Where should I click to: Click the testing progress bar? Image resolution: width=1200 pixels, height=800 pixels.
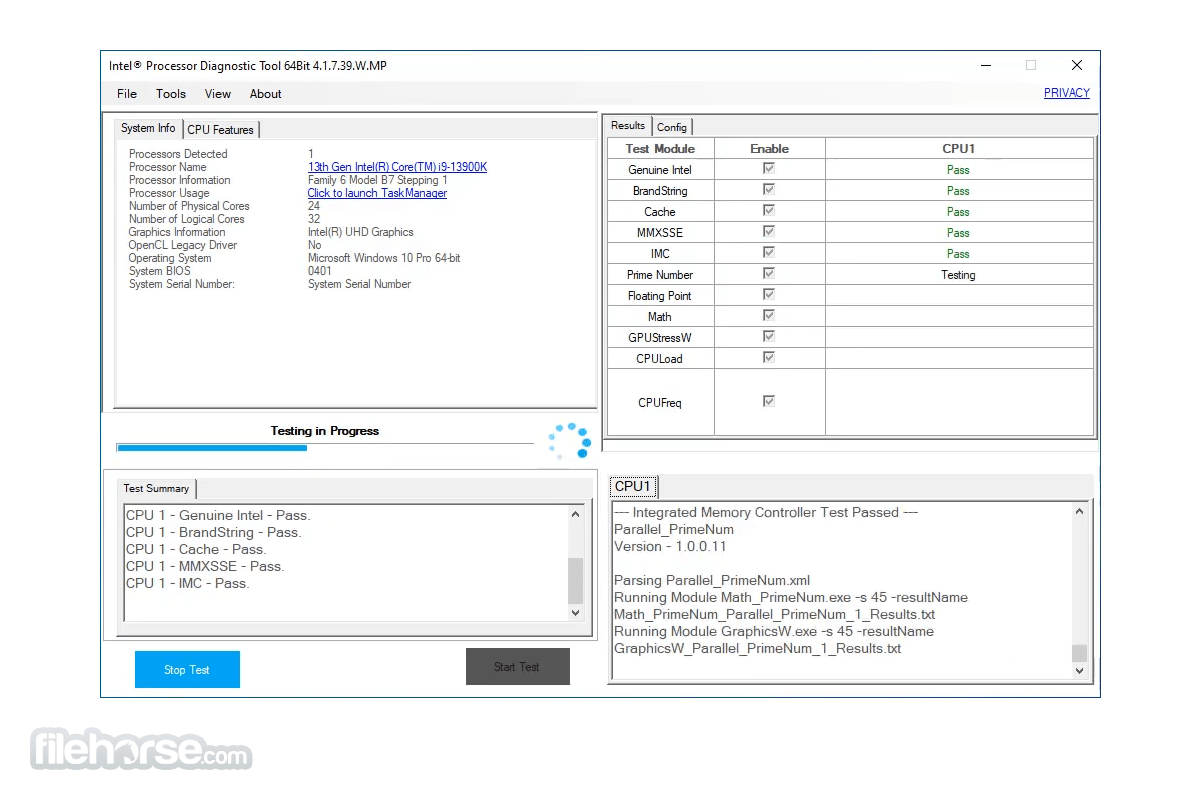click(x=325, y=447)
